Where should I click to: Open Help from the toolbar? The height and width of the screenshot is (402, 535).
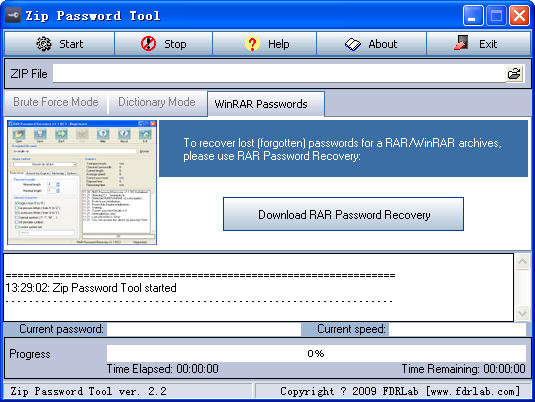click(264, 44)
